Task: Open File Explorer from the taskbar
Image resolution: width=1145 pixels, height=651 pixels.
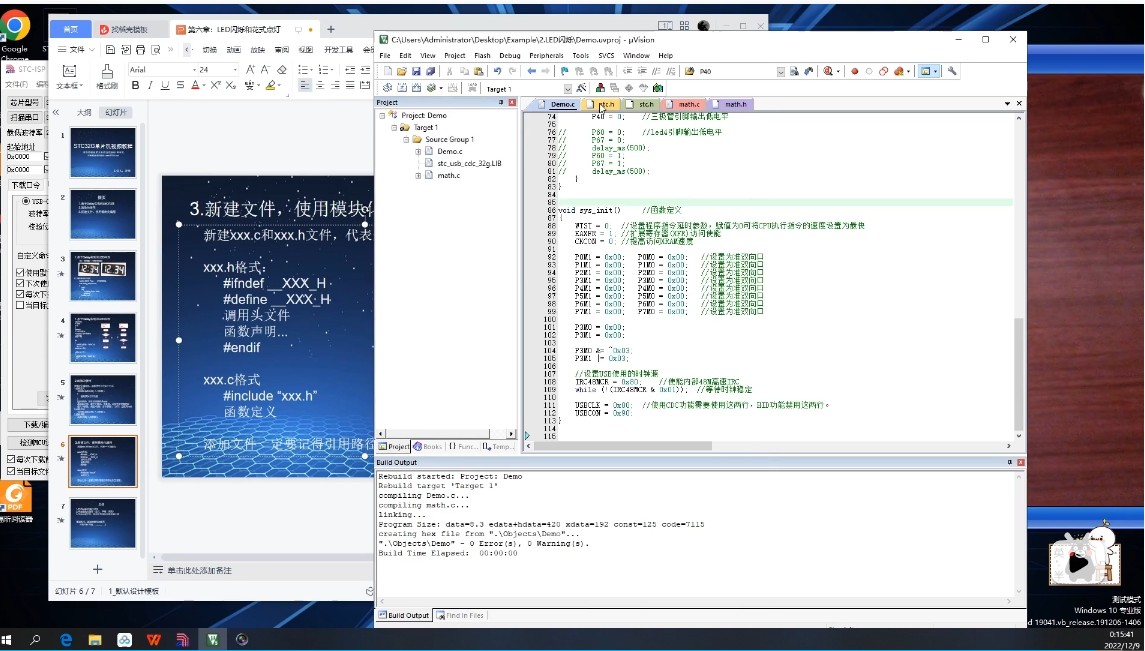Action: (x=95, y=640)
